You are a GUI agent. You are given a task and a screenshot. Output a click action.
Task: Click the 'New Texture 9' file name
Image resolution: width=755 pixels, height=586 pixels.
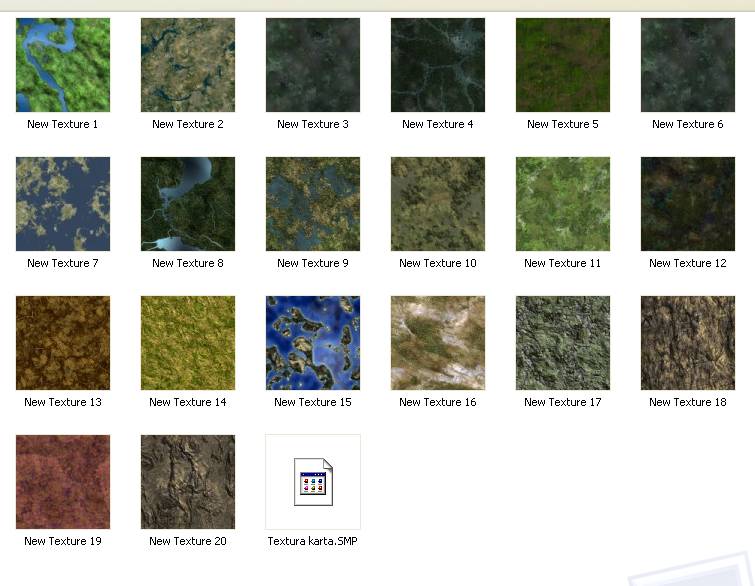click(x=313, y=263)
